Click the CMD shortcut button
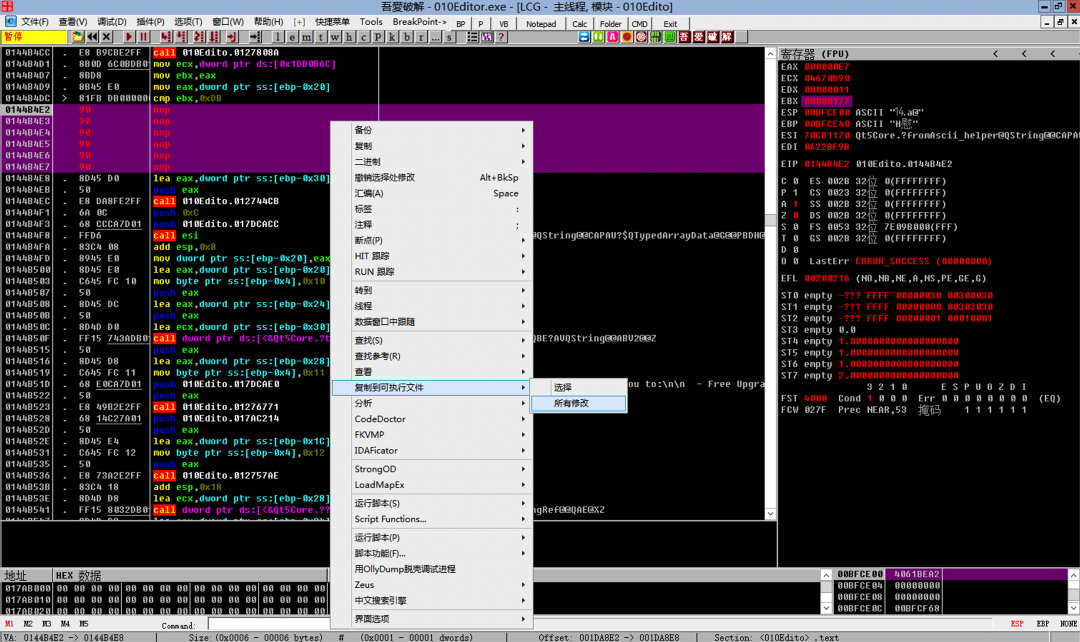The height and width of the screenshot is (642, 1080). click(x=639, y=23)
